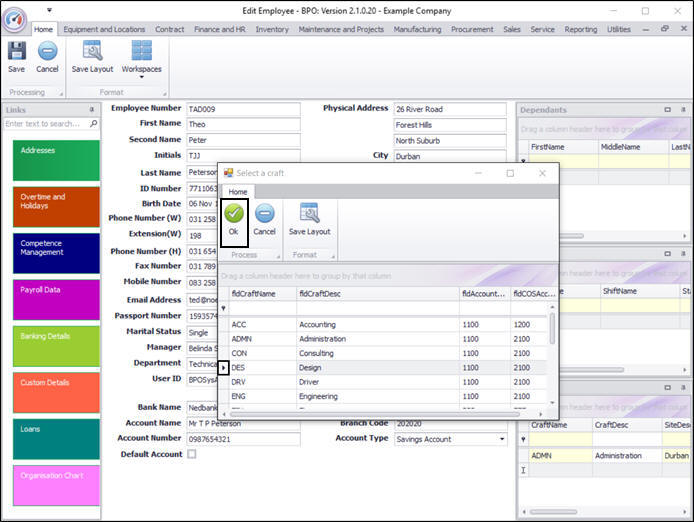Sort by fldCraftDesc column header
The width and height of the screenshot is (694, 522).
[x=378, y=294]
